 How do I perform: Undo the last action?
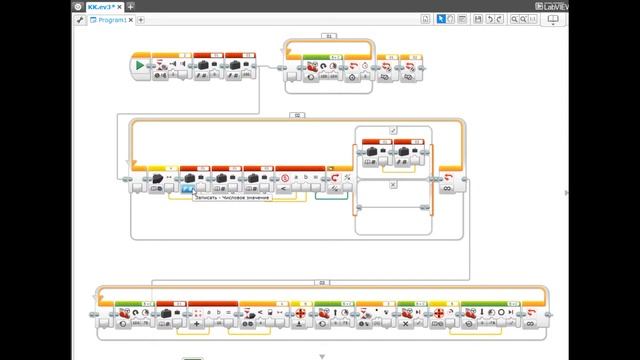coord(490,19)
